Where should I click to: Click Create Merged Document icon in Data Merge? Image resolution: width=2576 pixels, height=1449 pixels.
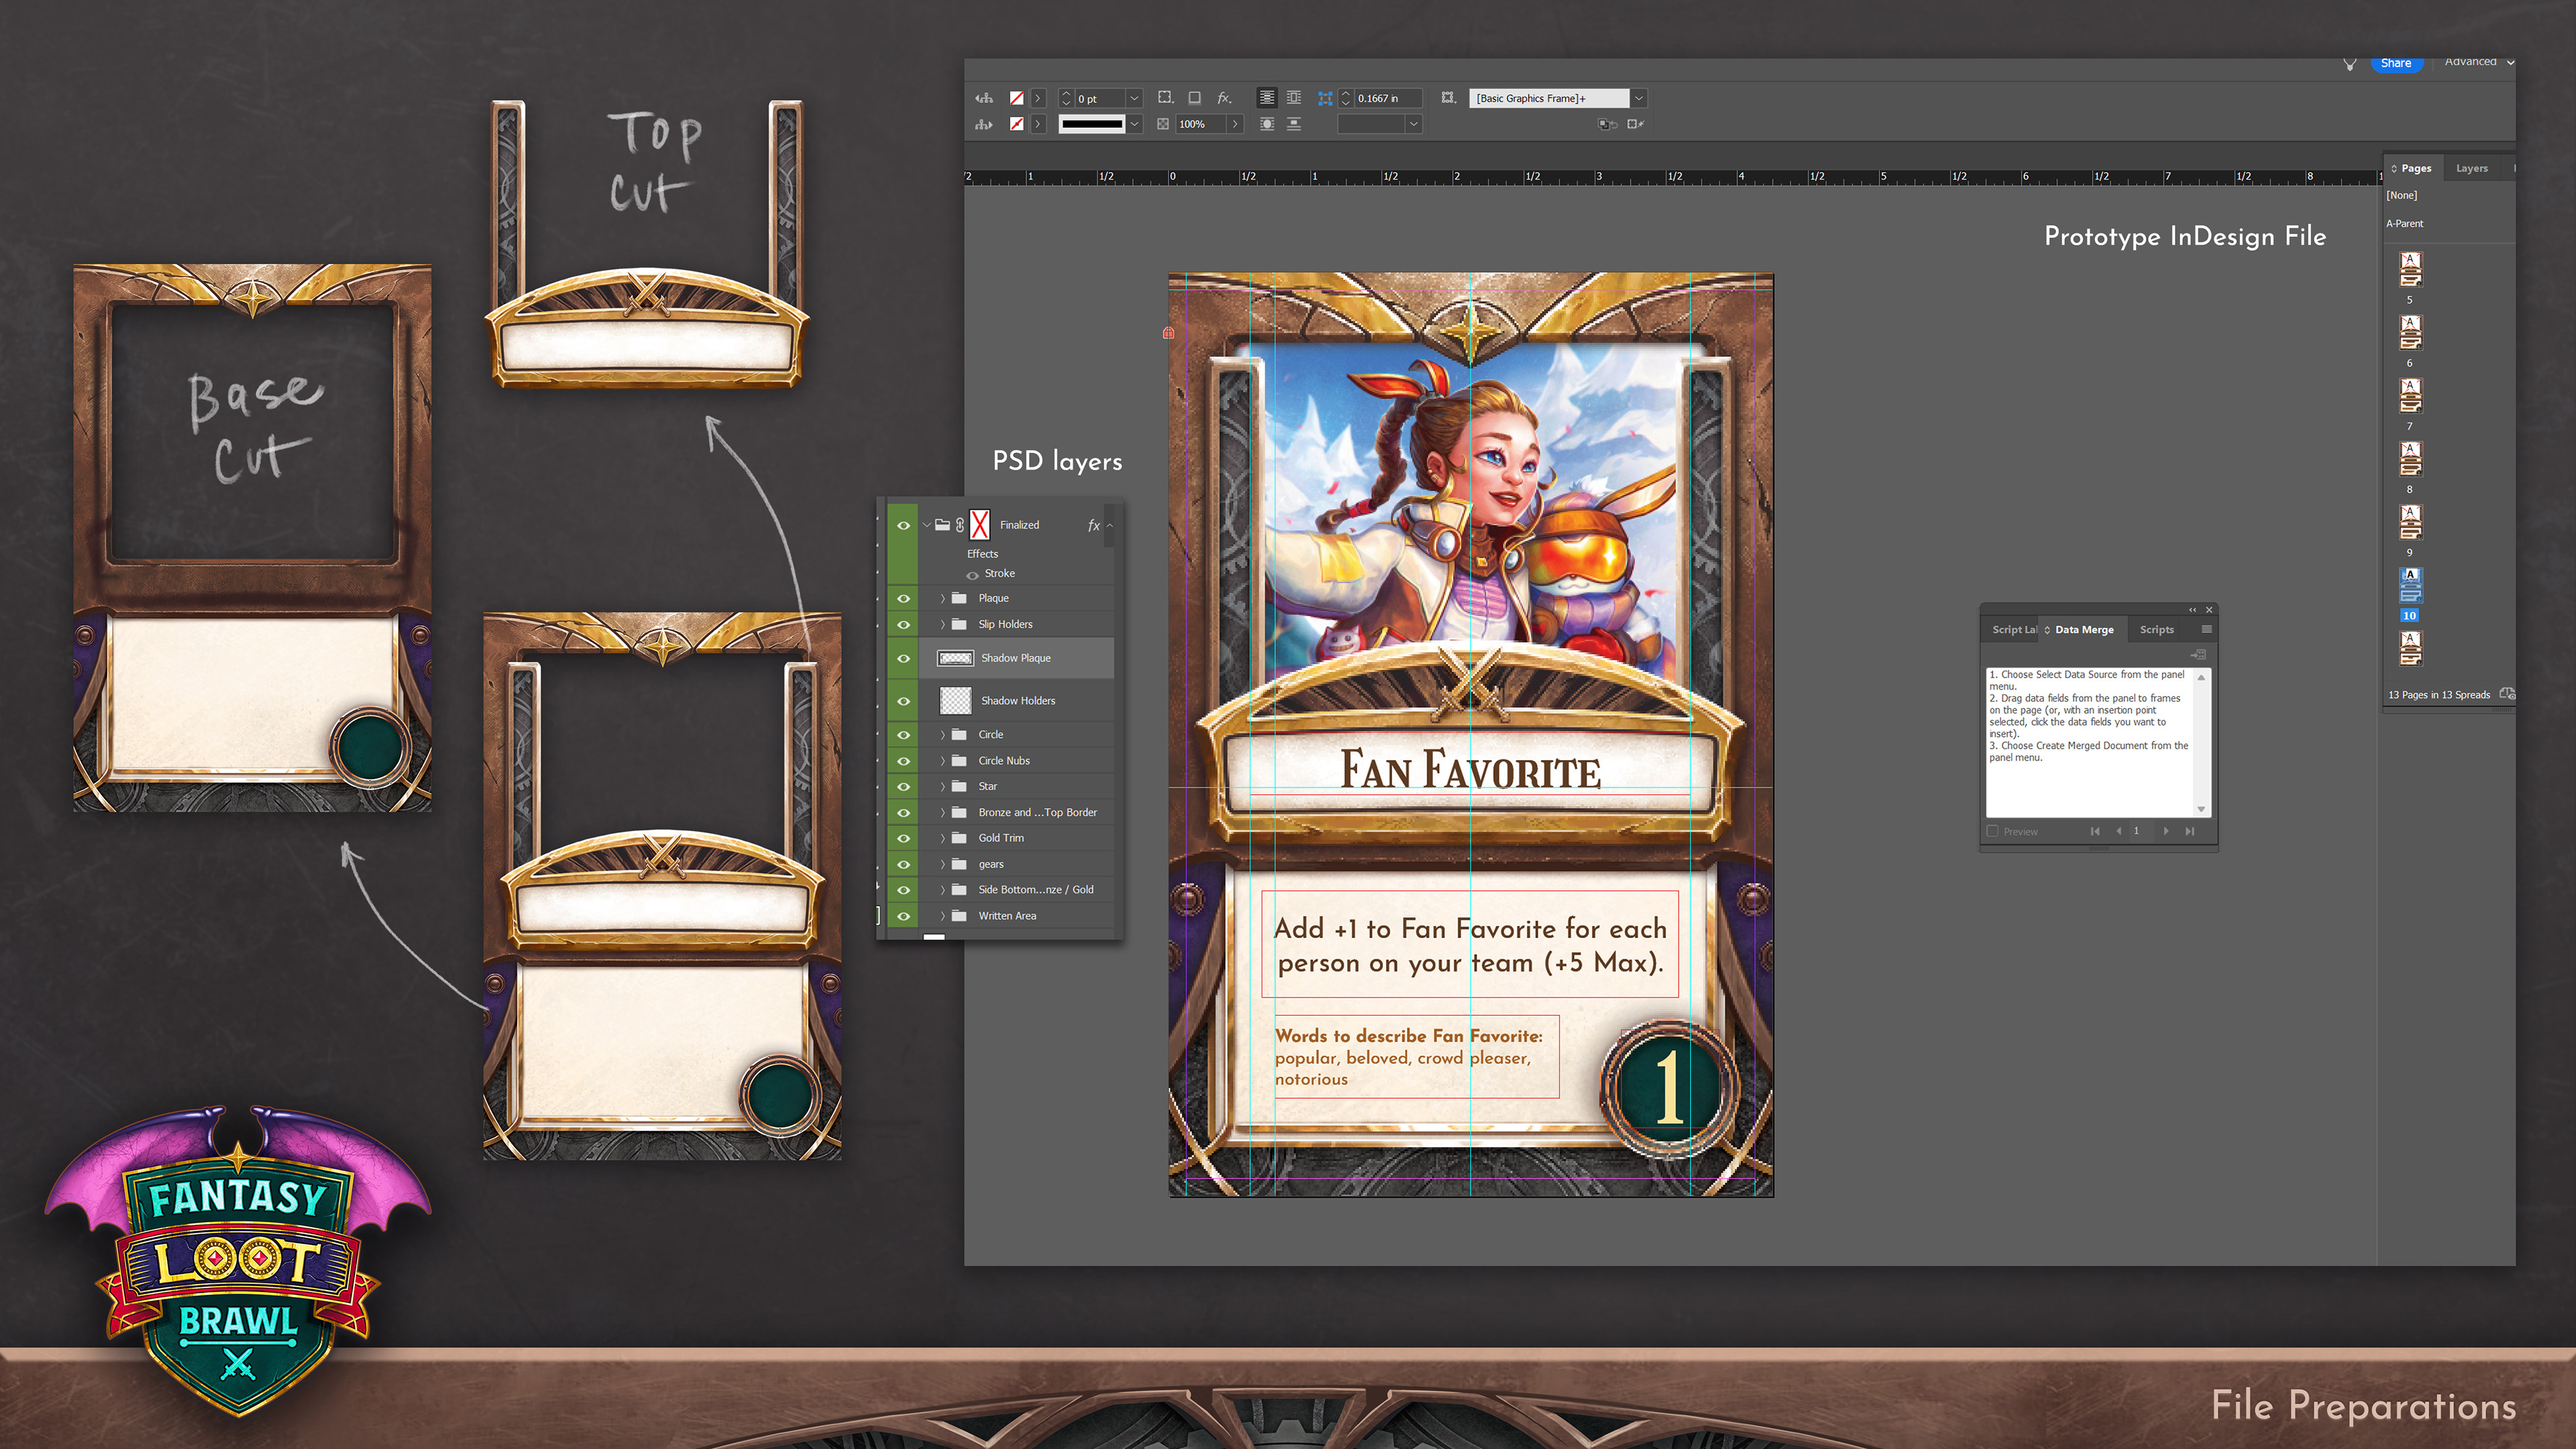2198,654
